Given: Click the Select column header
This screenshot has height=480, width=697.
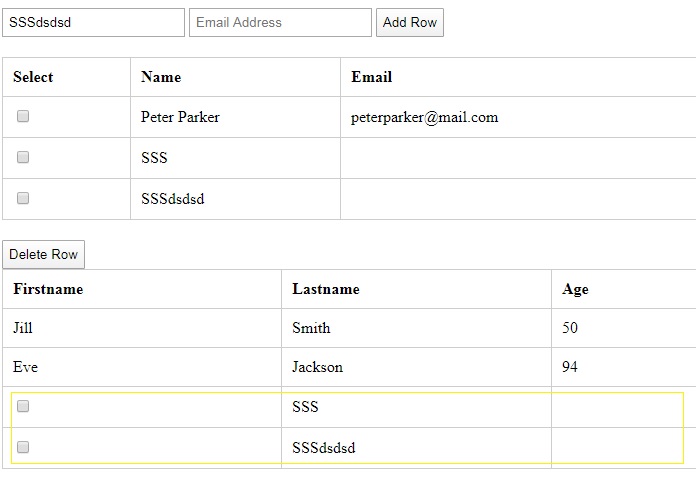Looking at the screenshot, I should (x=66, y=77).
